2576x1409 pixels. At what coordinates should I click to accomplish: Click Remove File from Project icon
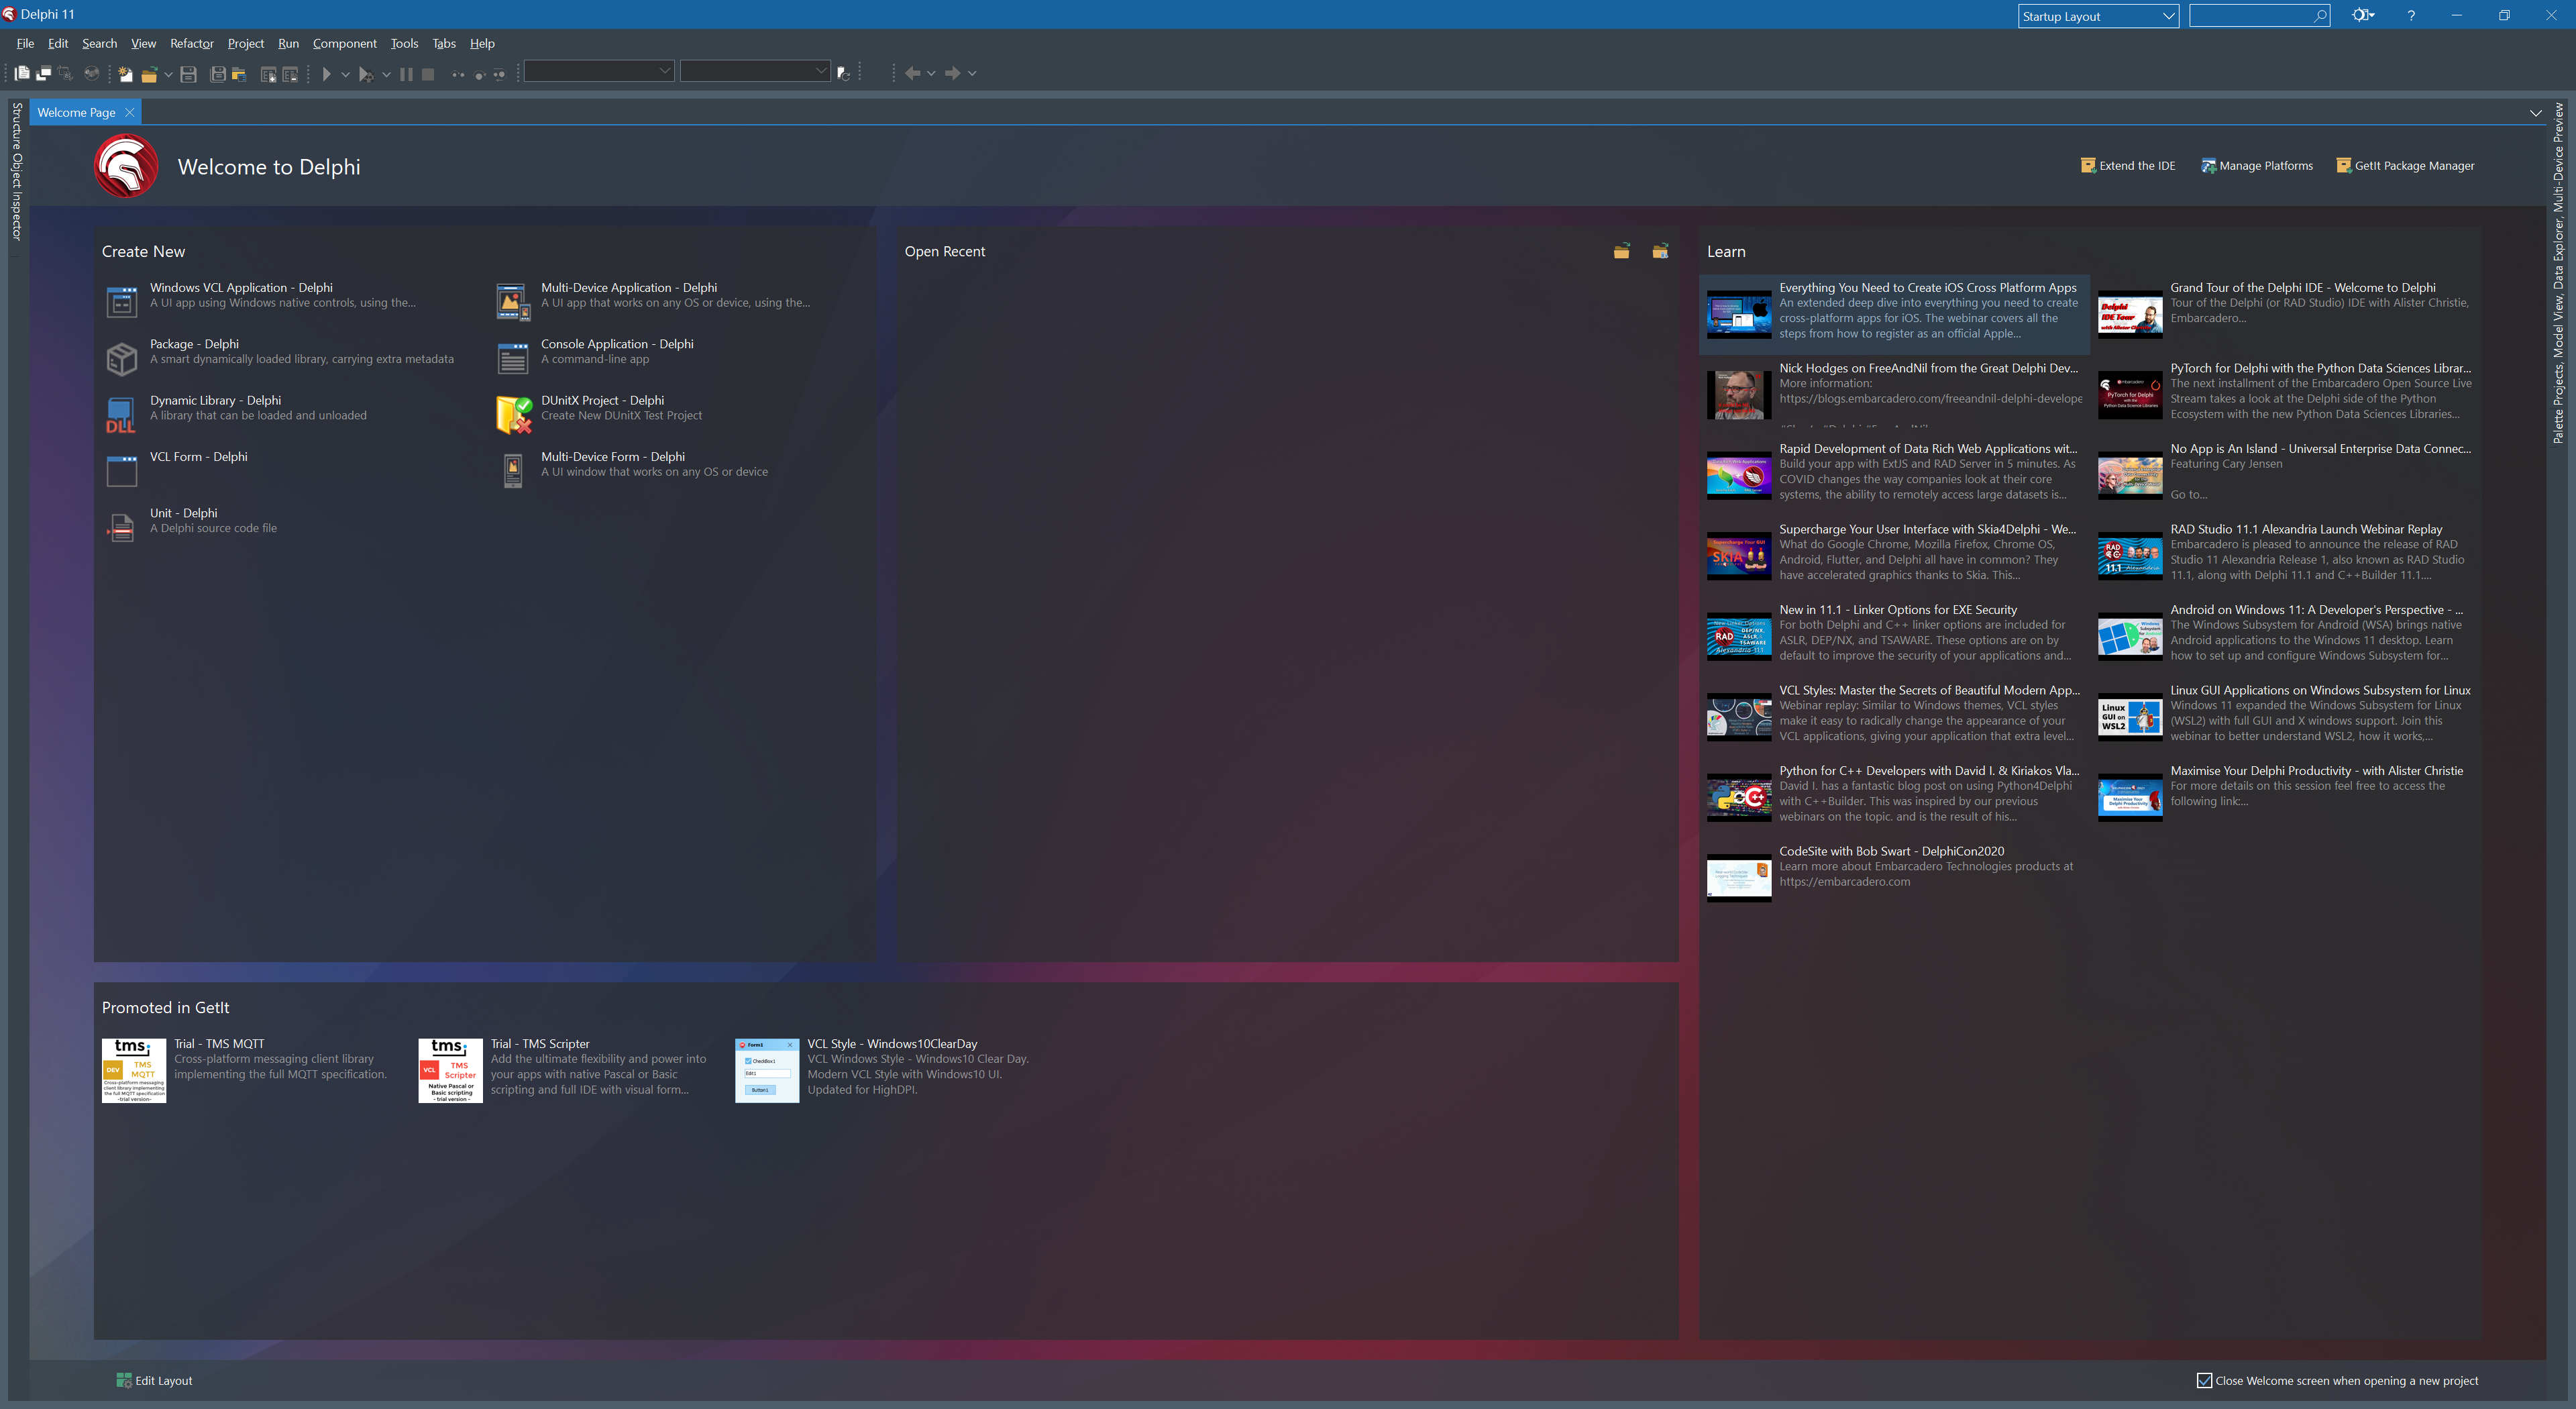click(x=290, y=74)
